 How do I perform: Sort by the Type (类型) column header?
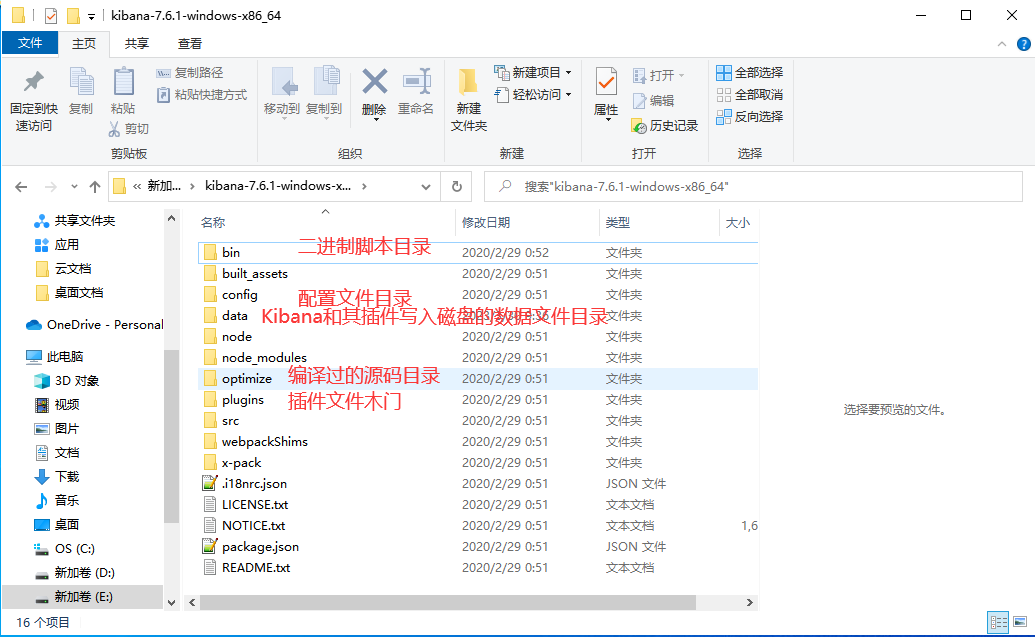[618, 223]
